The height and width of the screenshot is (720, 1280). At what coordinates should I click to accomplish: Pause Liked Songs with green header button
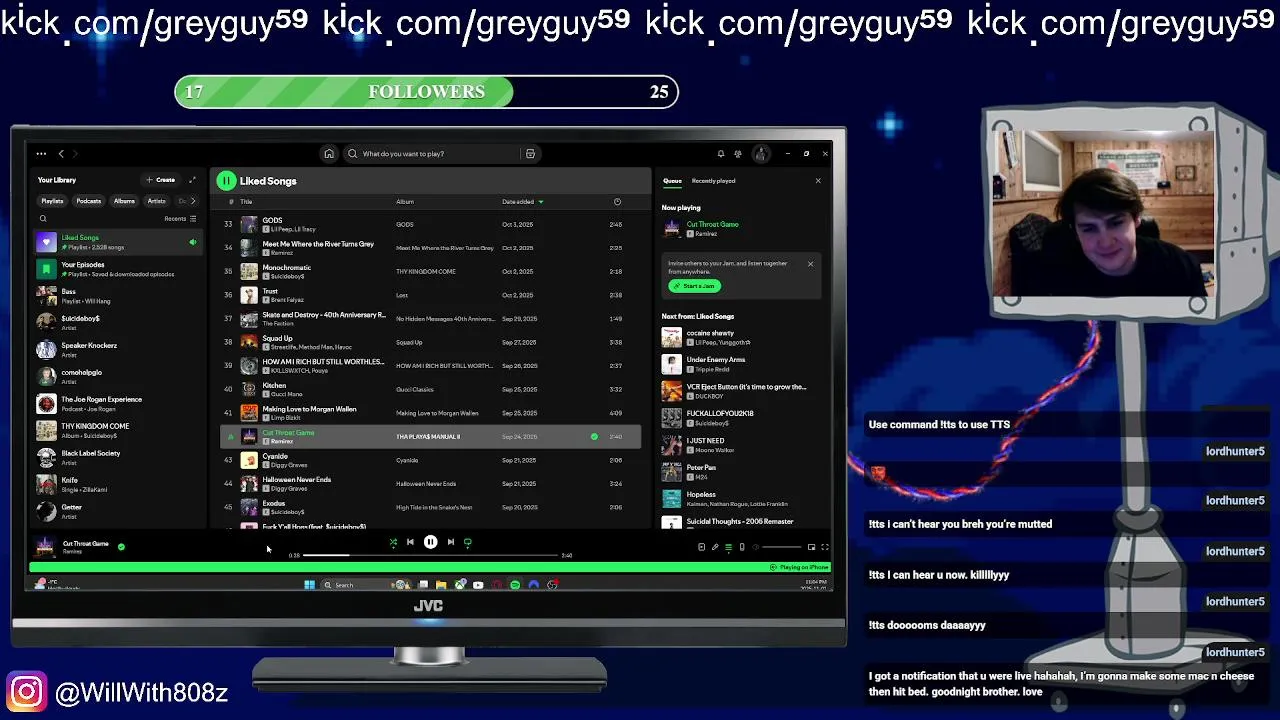[x=226, y=181]
